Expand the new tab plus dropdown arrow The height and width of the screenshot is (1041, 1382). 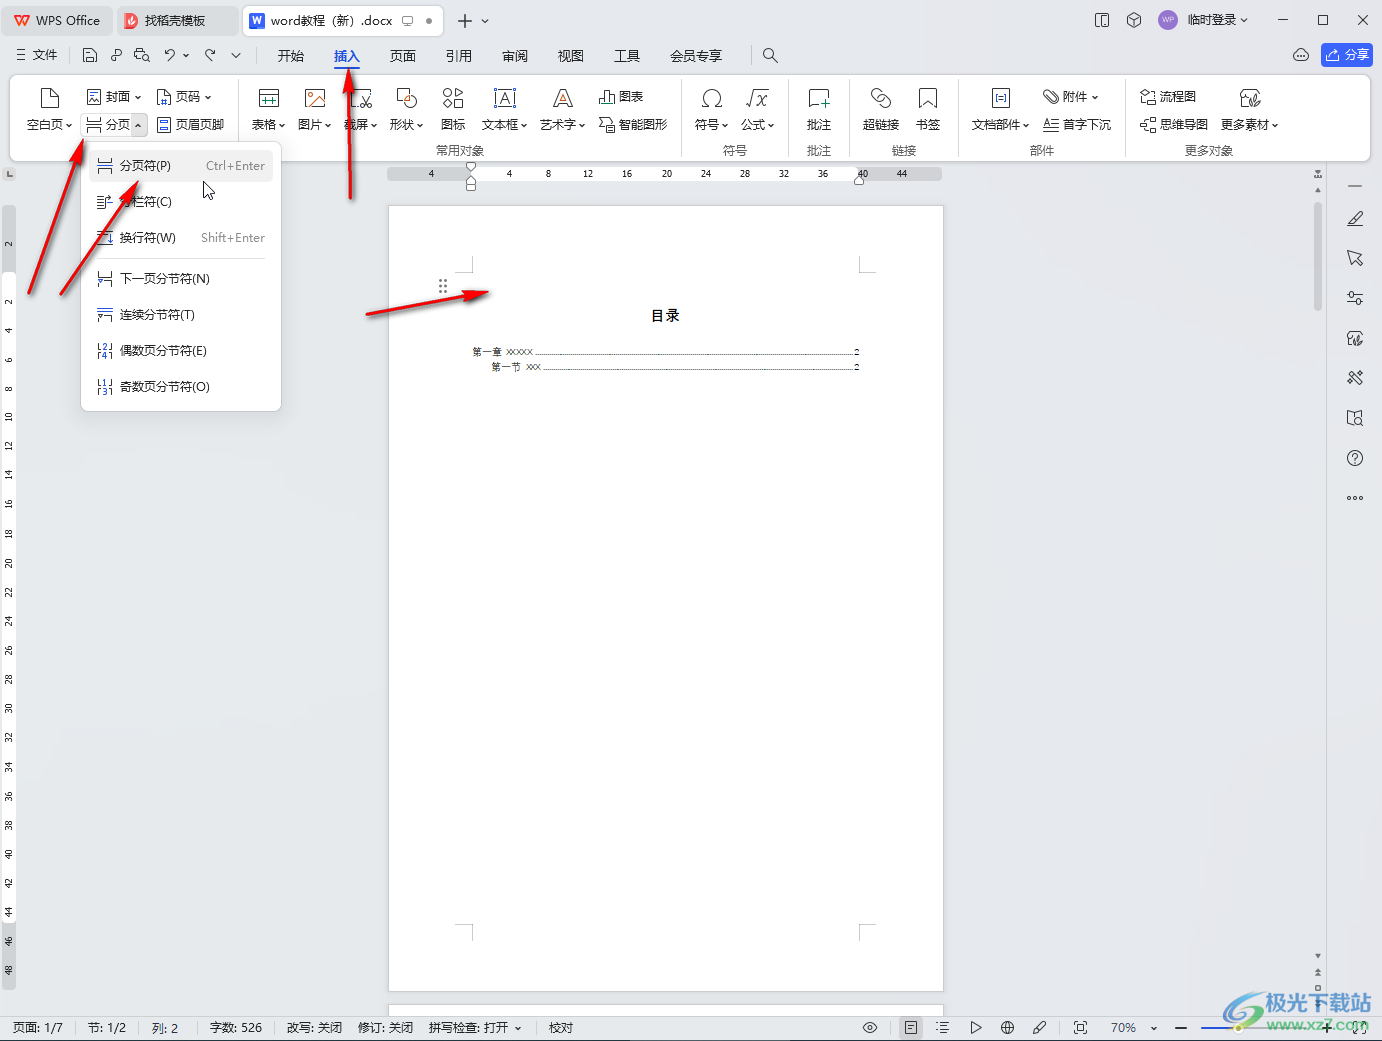(486, 21)
